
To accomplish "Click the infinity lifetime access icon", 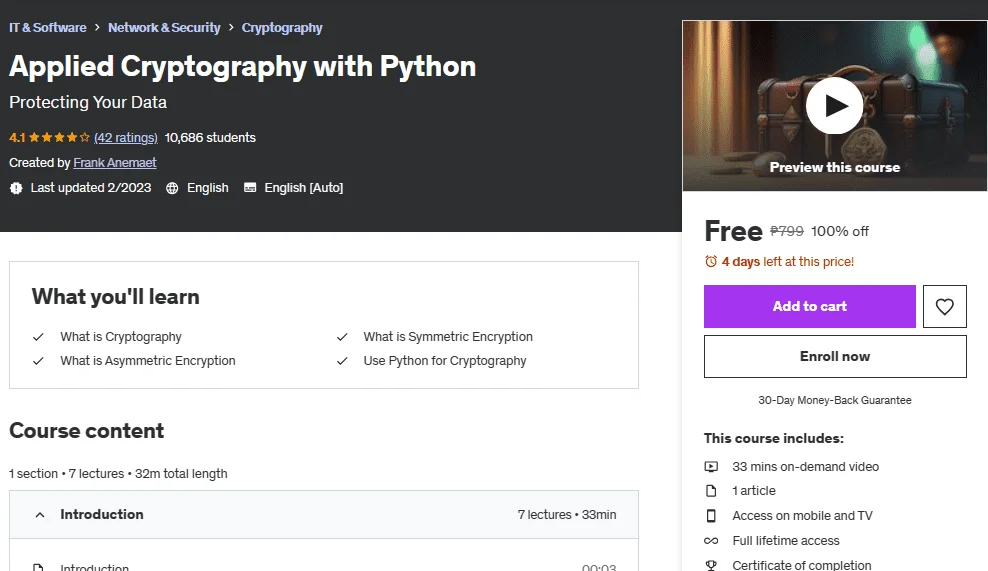I will pos(711,541).
